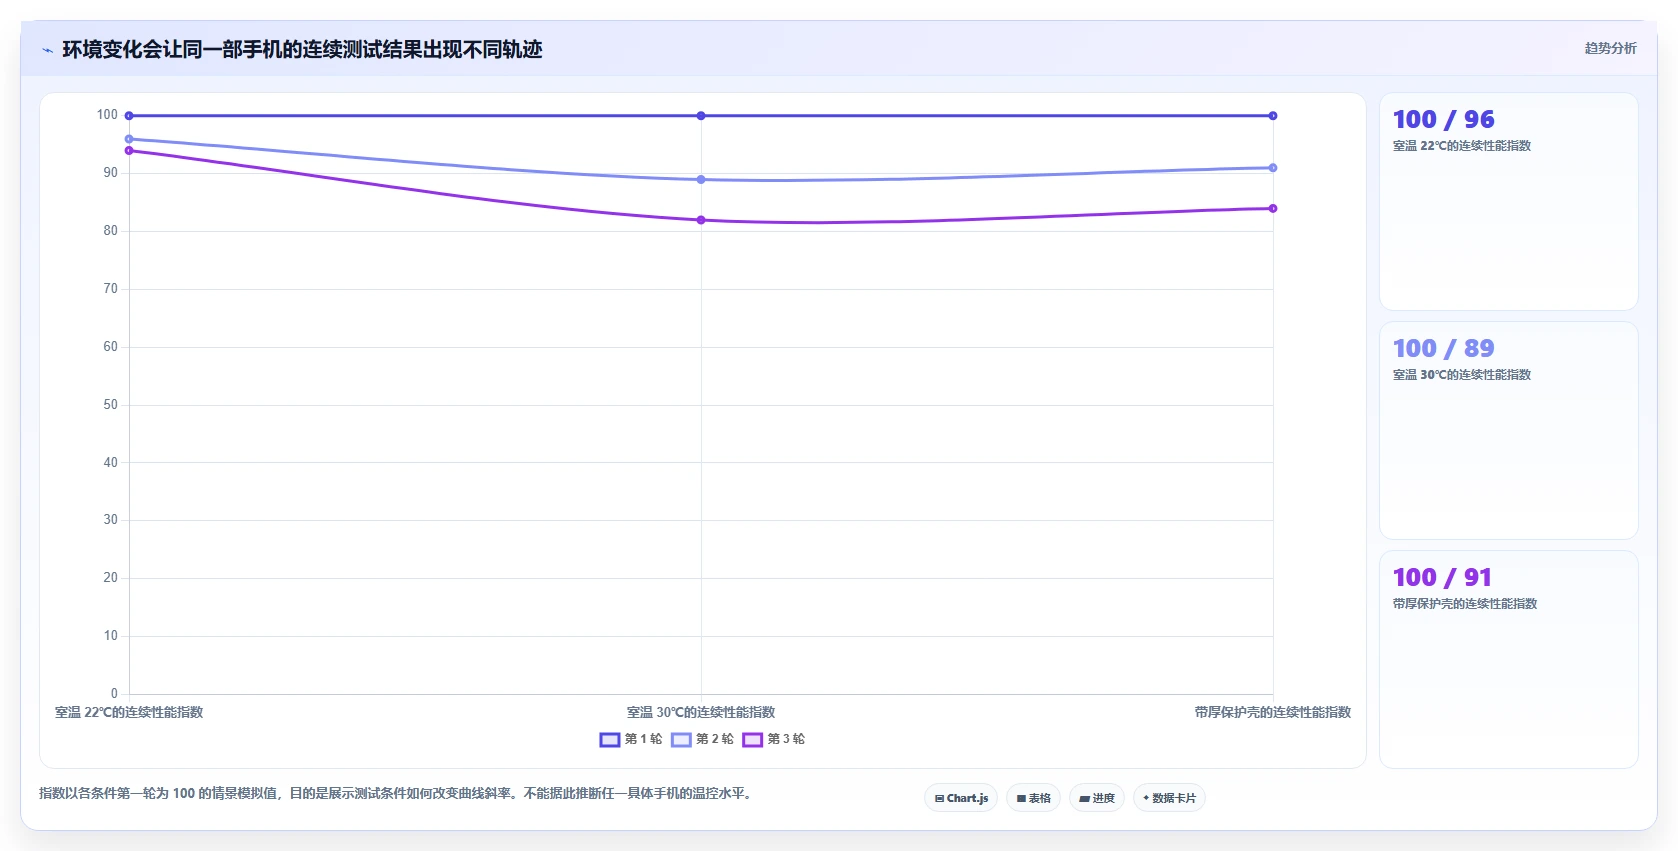The image size is (1678, 851).
Task: Click the round 1 data point at 带厚保护壳
Action: tap(1273, 116)
